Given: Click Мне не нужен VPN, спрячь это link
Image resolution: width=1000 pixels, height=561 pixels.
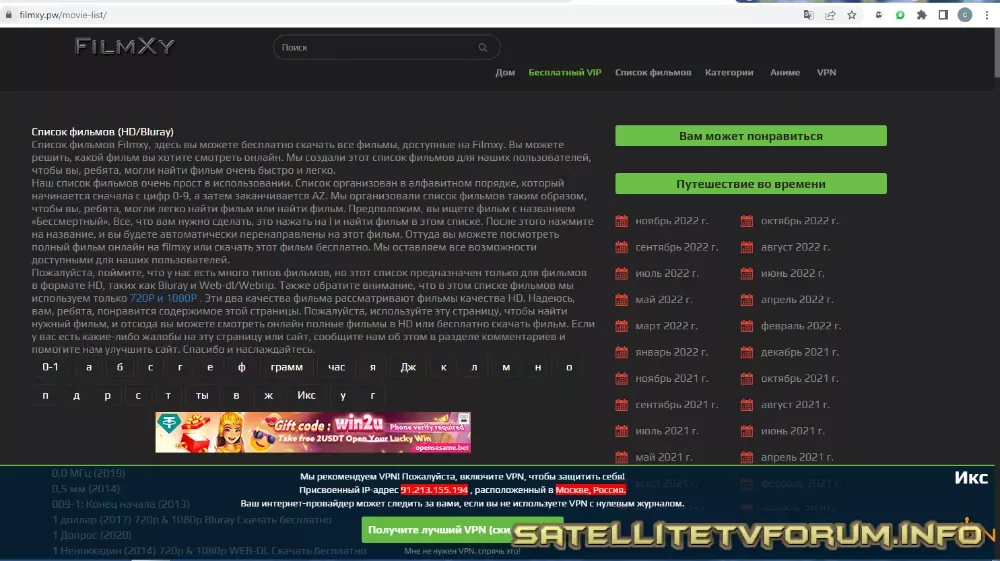Looking at the screenshot, I should pyautogui.click(x=462, y=551).
